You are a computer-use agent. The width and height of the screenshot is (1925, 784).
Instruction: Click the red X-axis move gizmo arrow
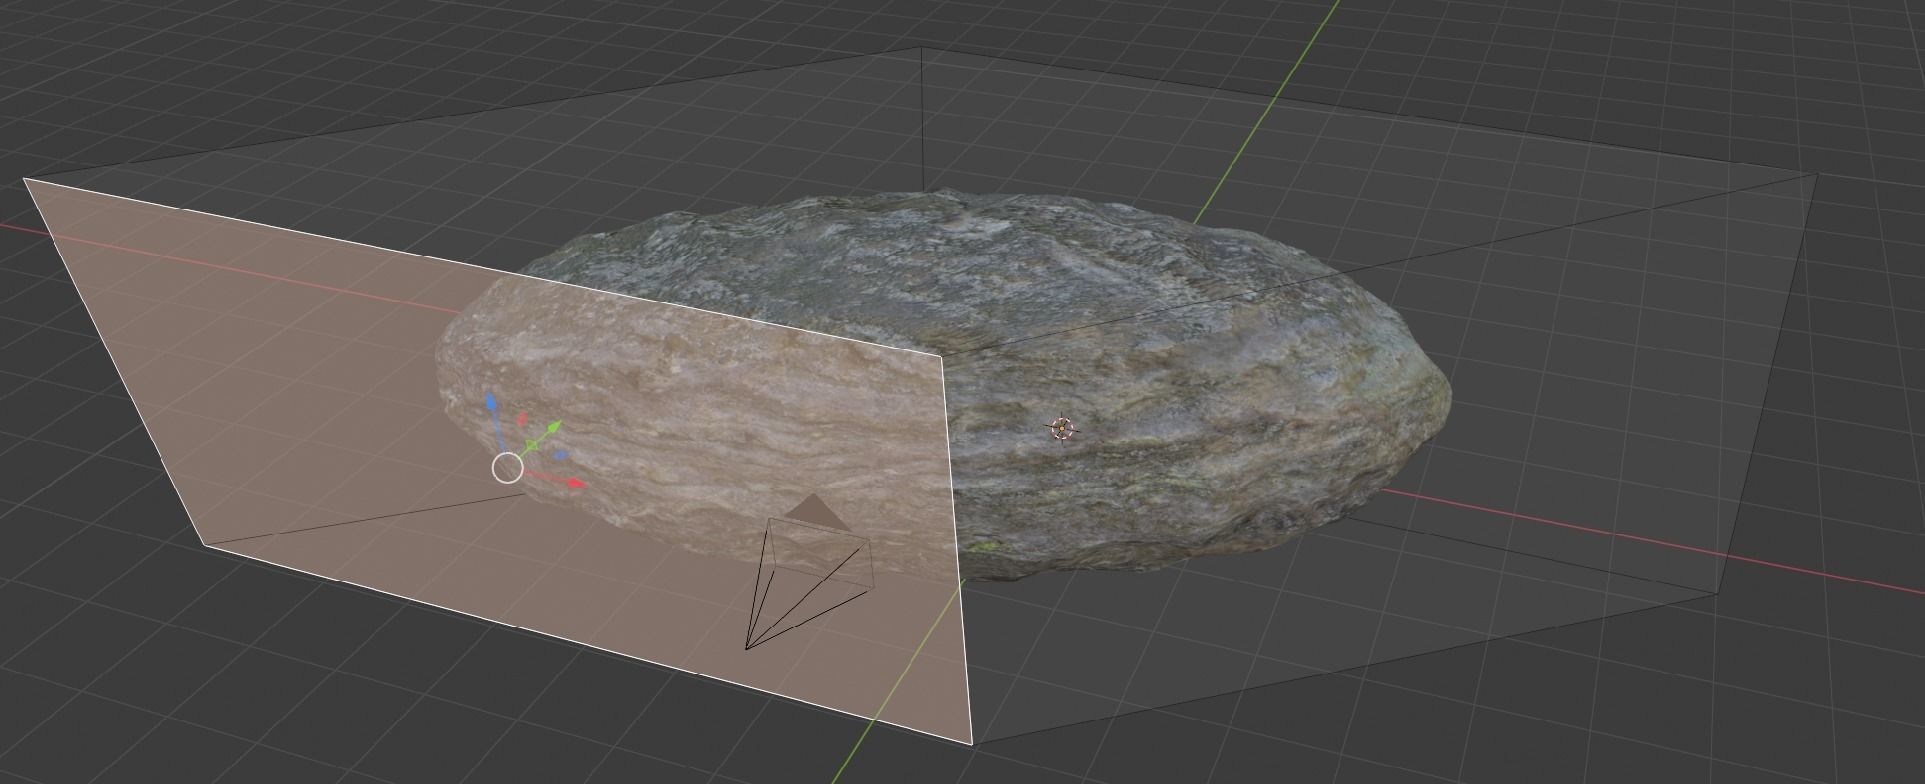575,484
